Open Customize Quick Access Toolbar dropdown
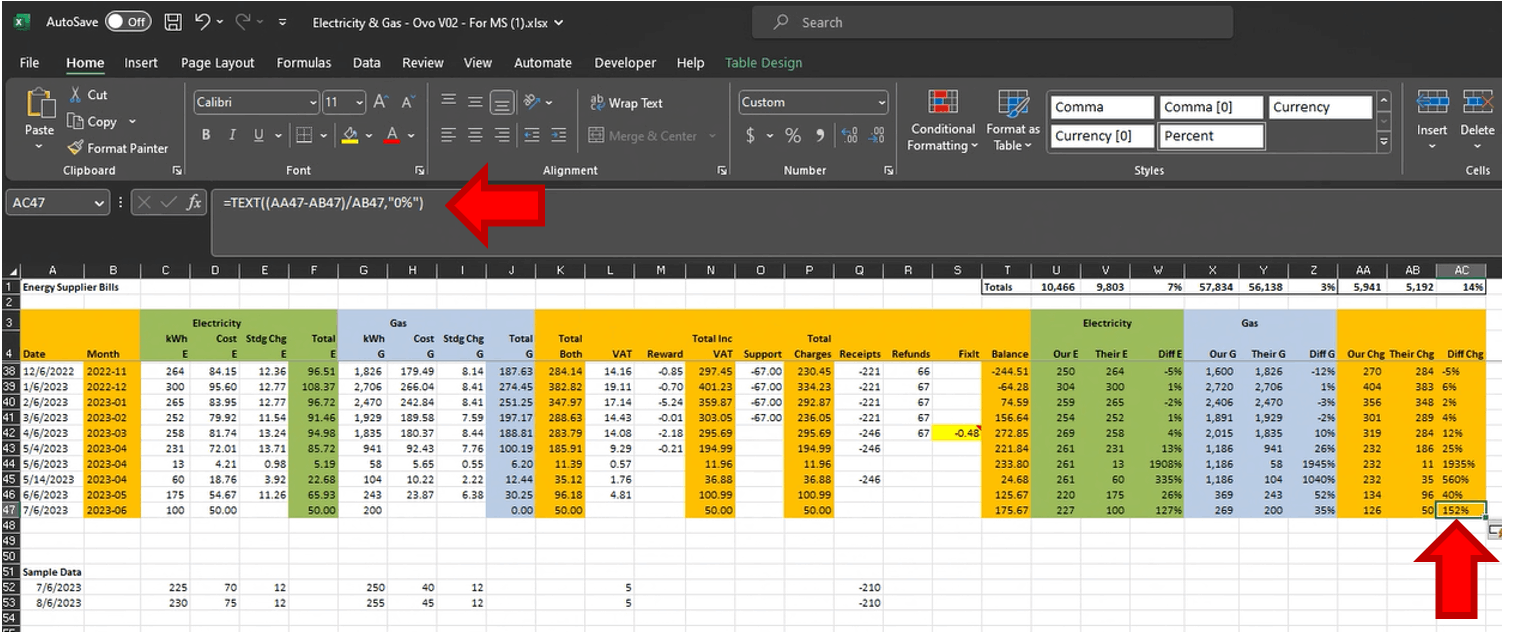Image resolution: width=1518 pixels, height=632 pixels. coord(282,22)
